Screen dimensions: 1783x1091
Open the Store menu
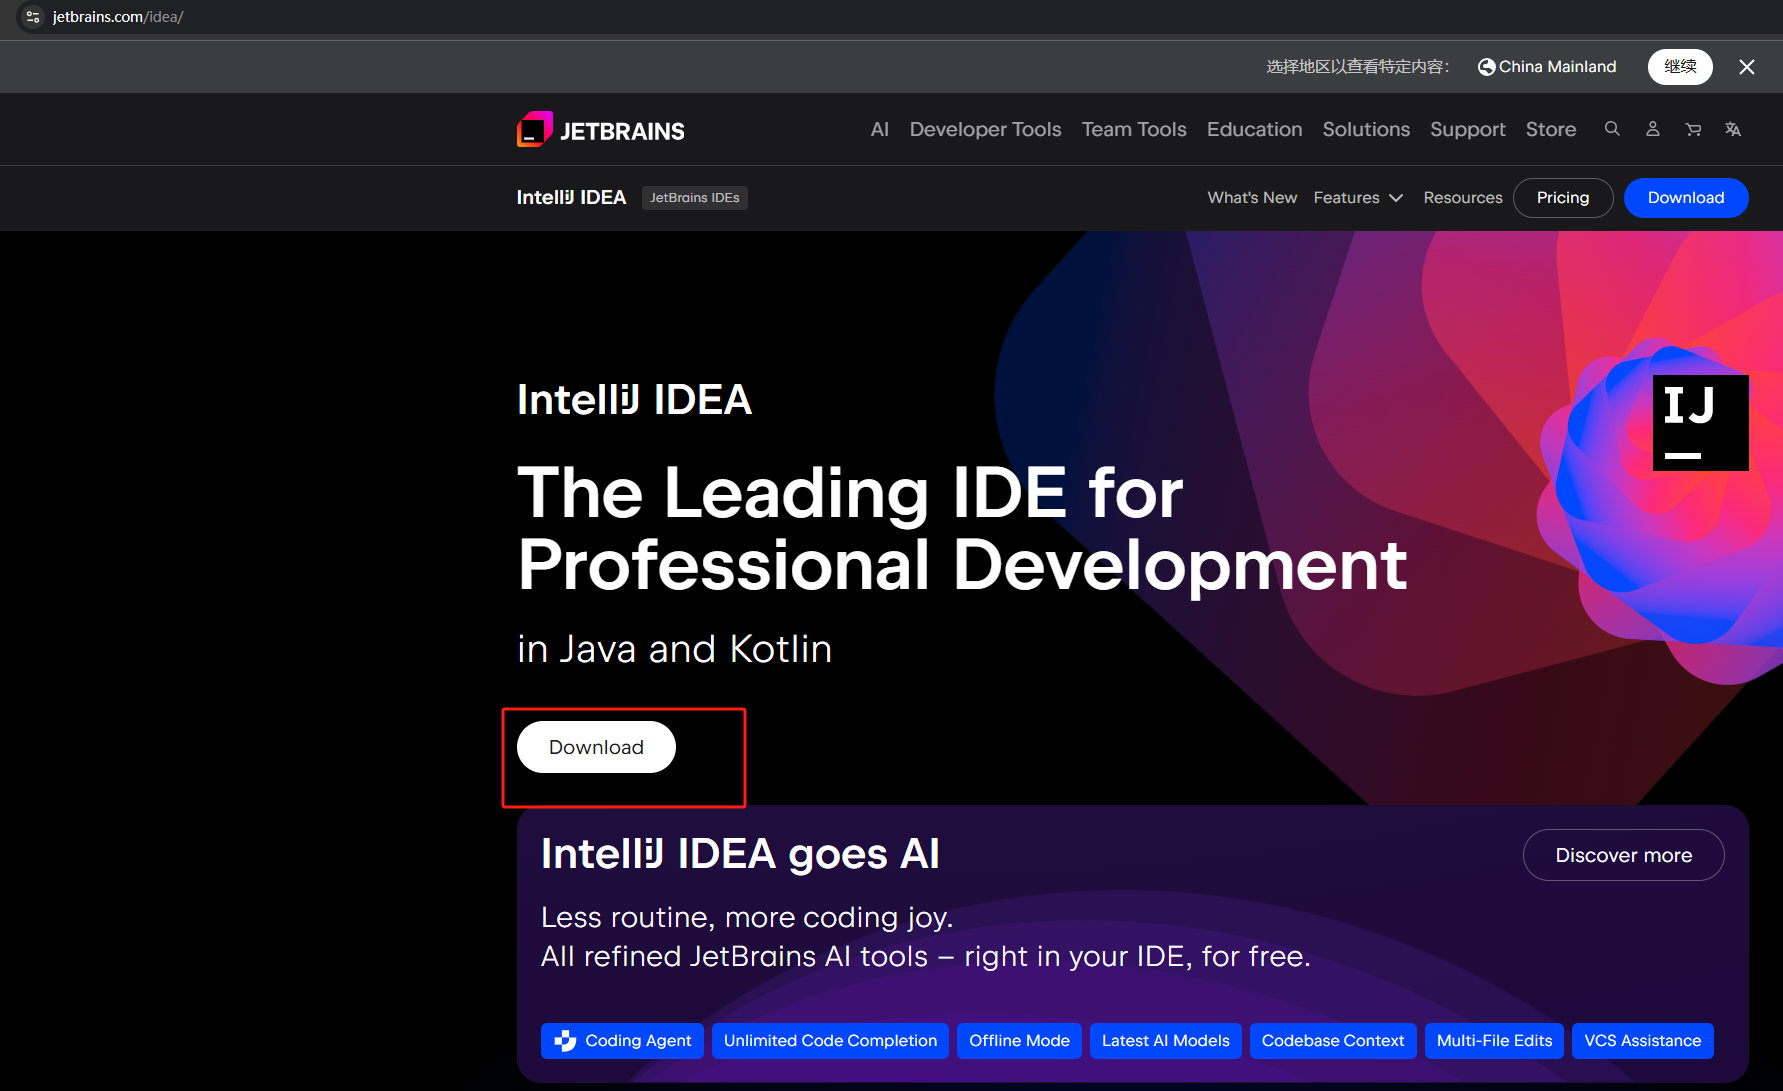coord(1551,130)
